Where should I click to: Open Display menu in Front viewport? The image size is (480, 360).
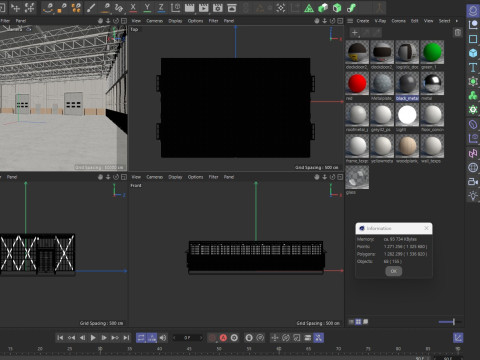pos(175,177)
